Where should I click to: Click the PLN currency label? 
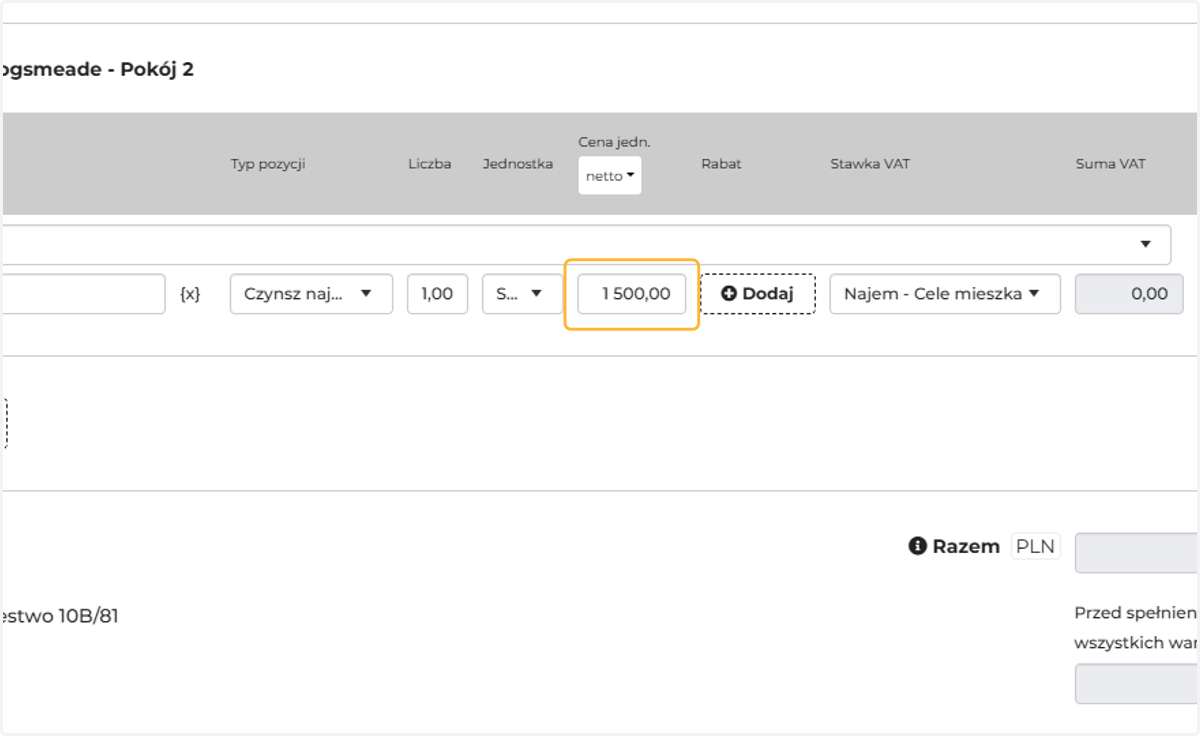pyautogui.click(x=1035, y=546)
